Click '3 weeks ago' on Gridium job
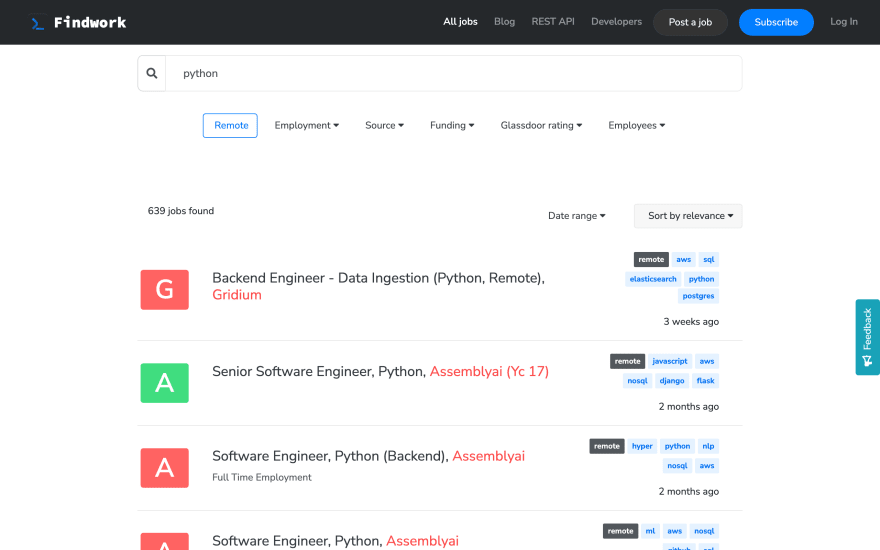The width and height of the screenshot is (880, 550). coord(691,322)
